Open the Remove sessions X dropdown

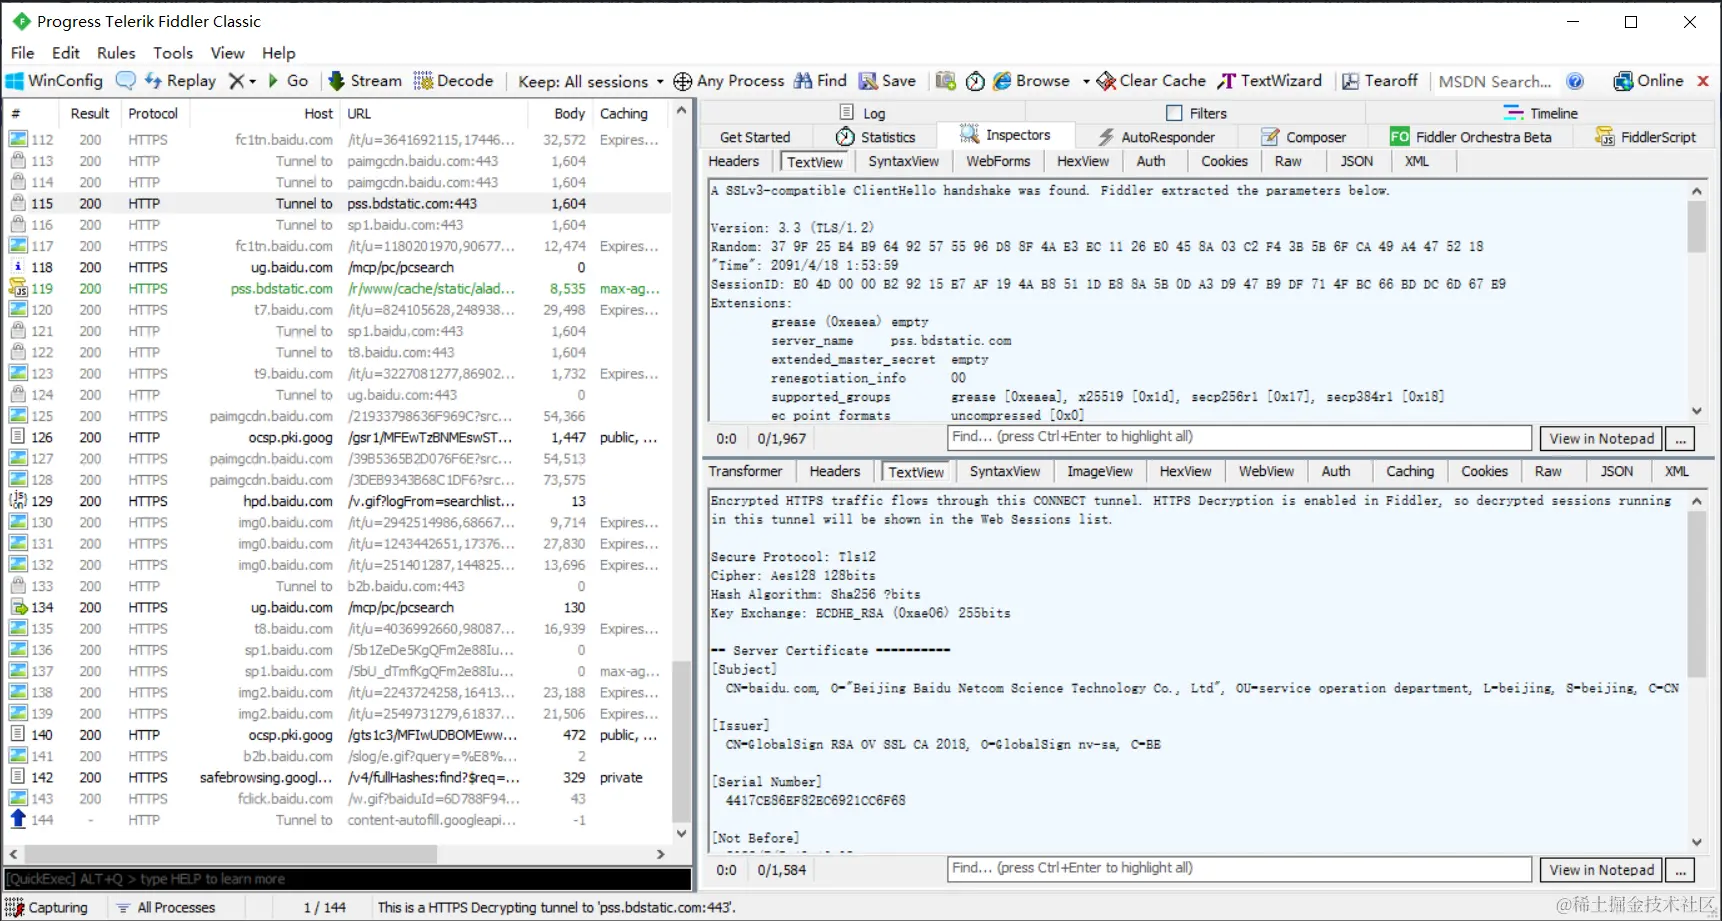tap(243, 81)
